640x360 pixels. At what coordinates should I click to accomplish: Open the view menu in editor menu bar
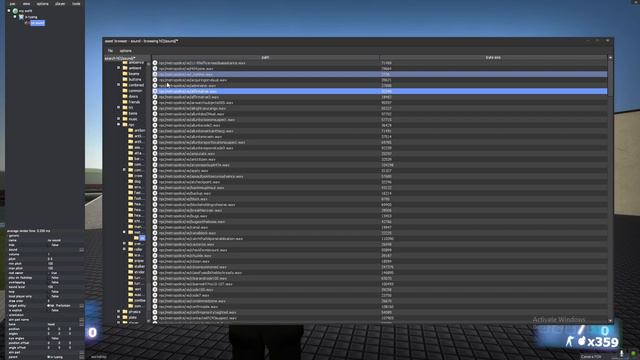click(27, 4)
